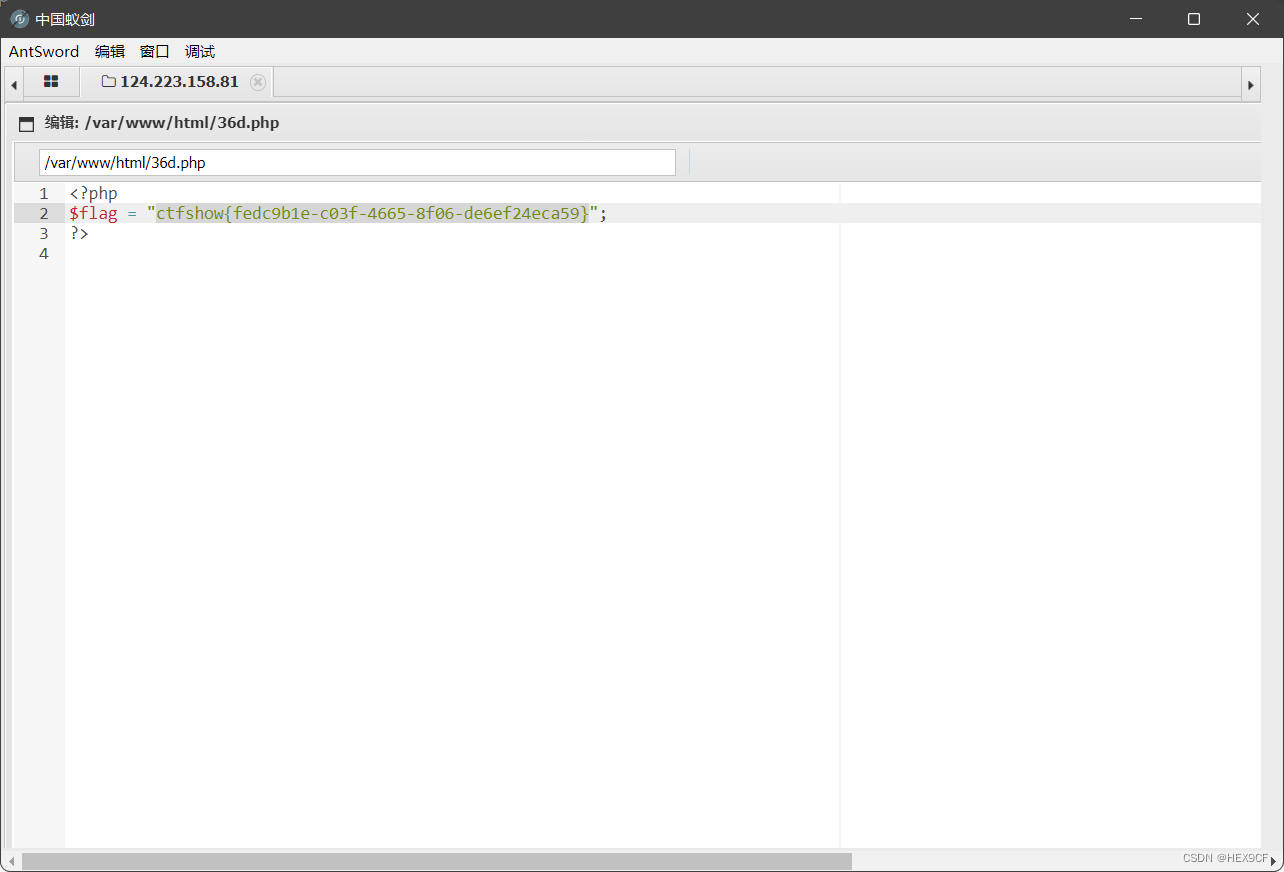Viewport: 1284px width, 872px height.
Task: Minimize the 中国蚁剑 window
Action: (x=1135, y=19)
